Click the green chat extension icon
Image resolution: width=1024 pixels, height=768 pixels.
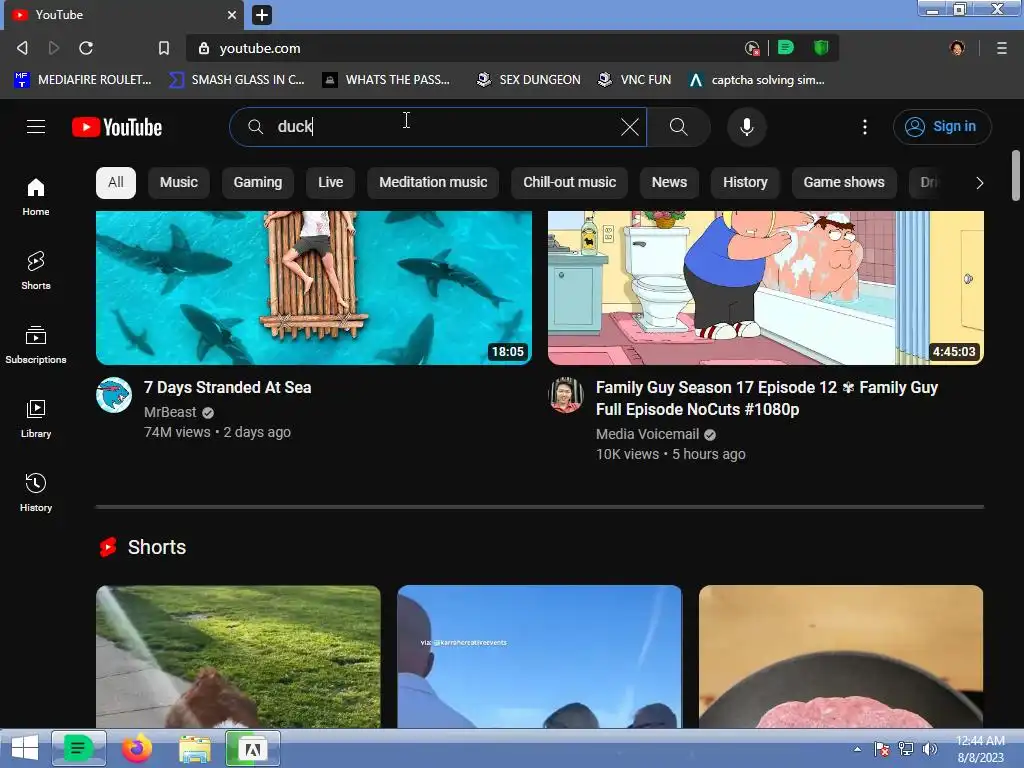click(x=786, y=48)
